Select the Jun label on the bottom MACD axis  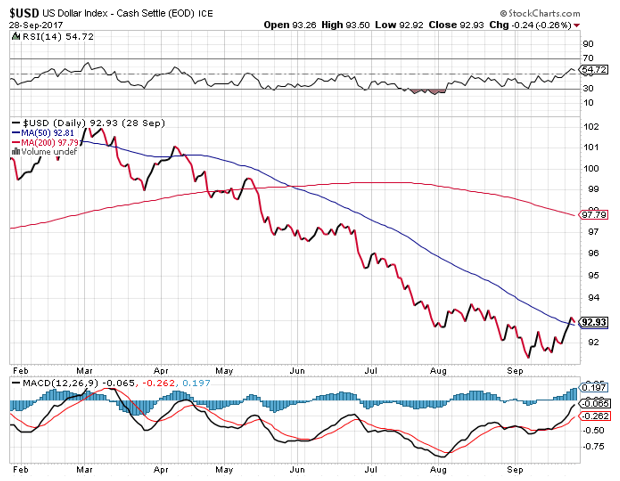[296, 467]
